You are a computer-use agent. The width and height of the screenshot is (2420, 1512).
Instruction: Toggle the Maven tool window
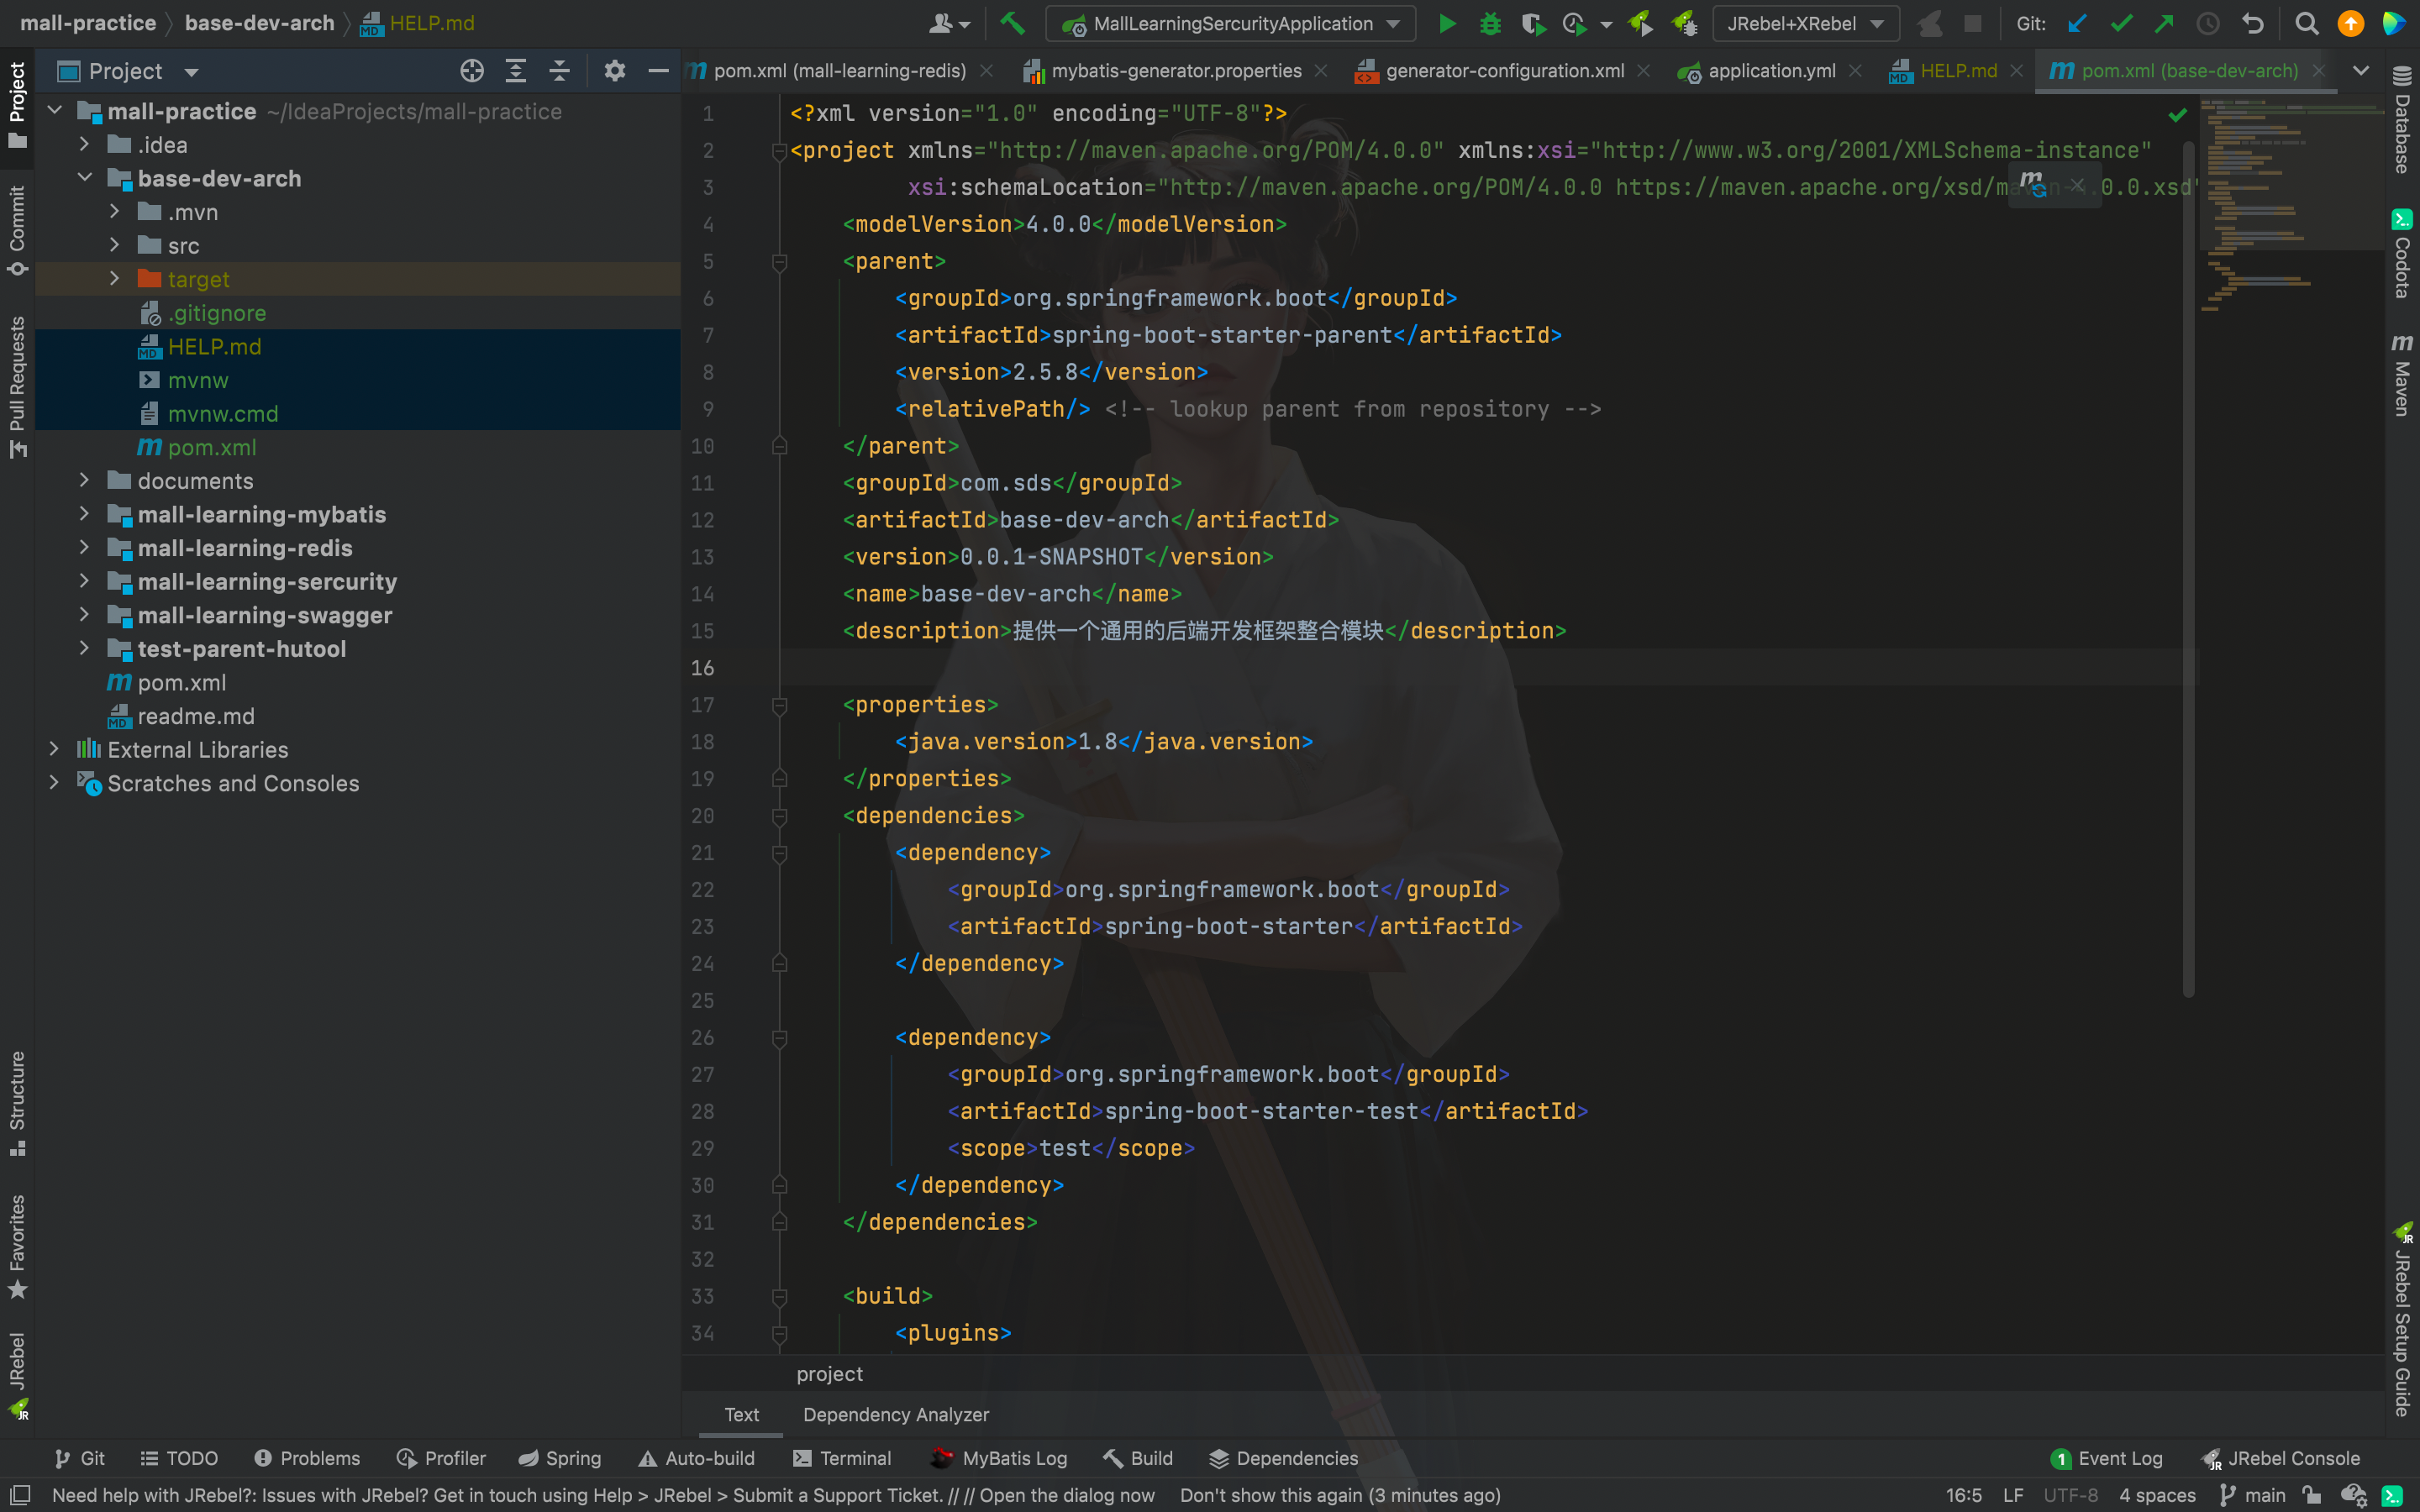(2401, 375)
